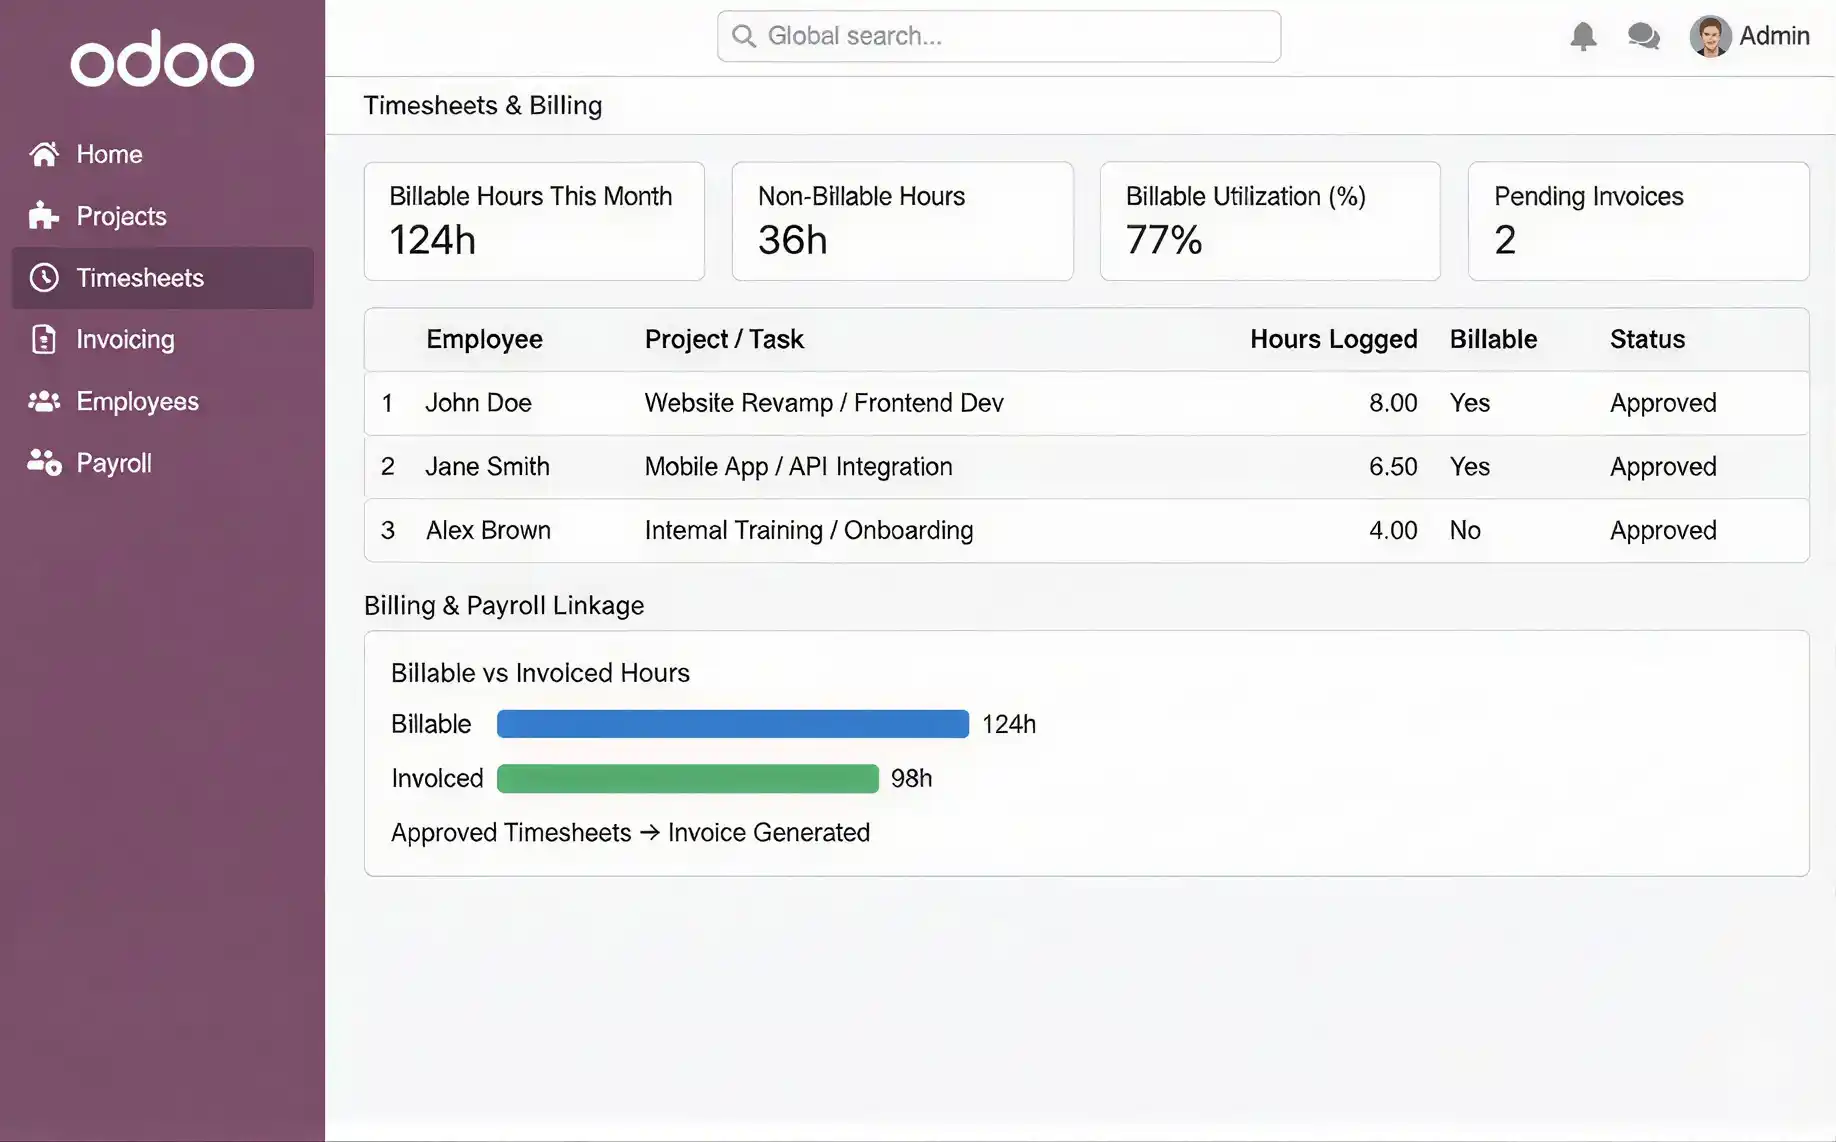The image size is (1836, 1142).
Task: Click the Admin avatar picture
Action: pos(1710,35)
